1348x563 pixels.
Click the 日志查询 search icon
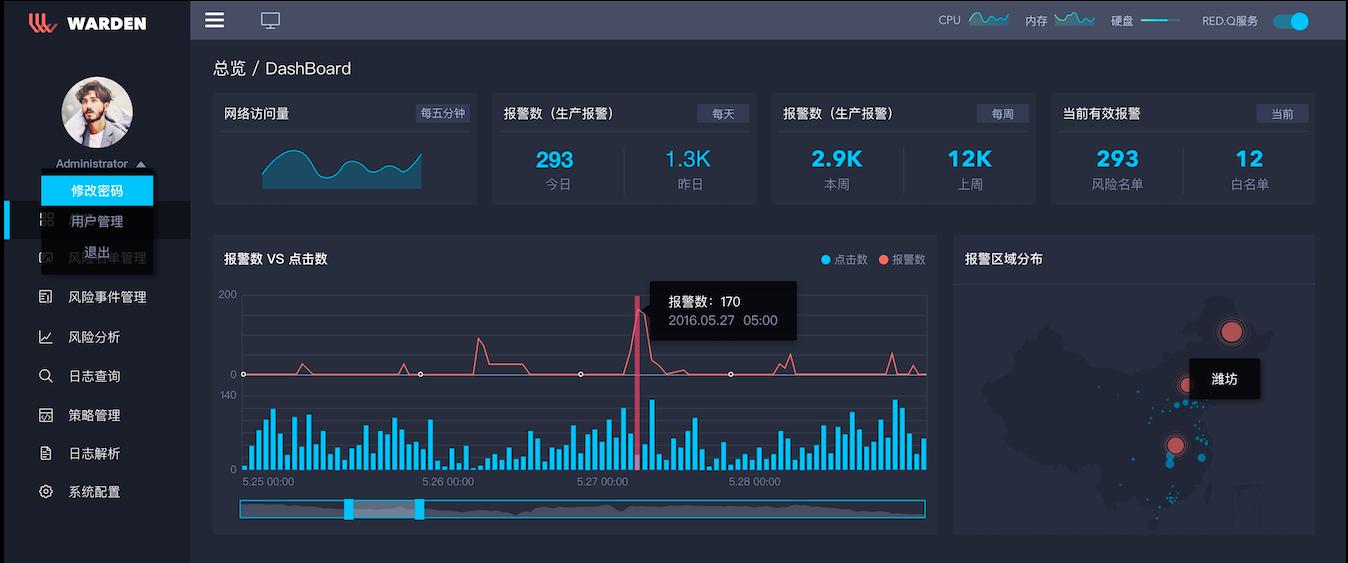pyautogui.click(x=46, y=376)
